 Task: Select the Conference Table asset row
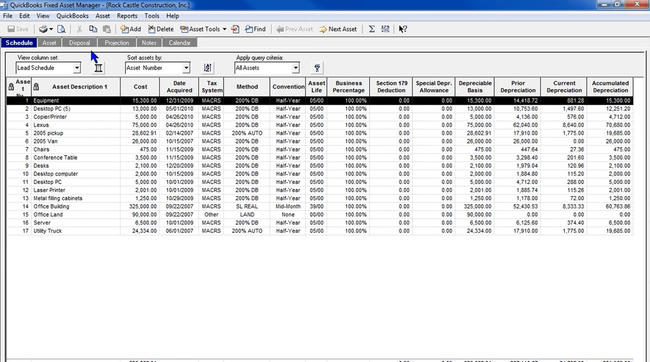click(320, 158)
